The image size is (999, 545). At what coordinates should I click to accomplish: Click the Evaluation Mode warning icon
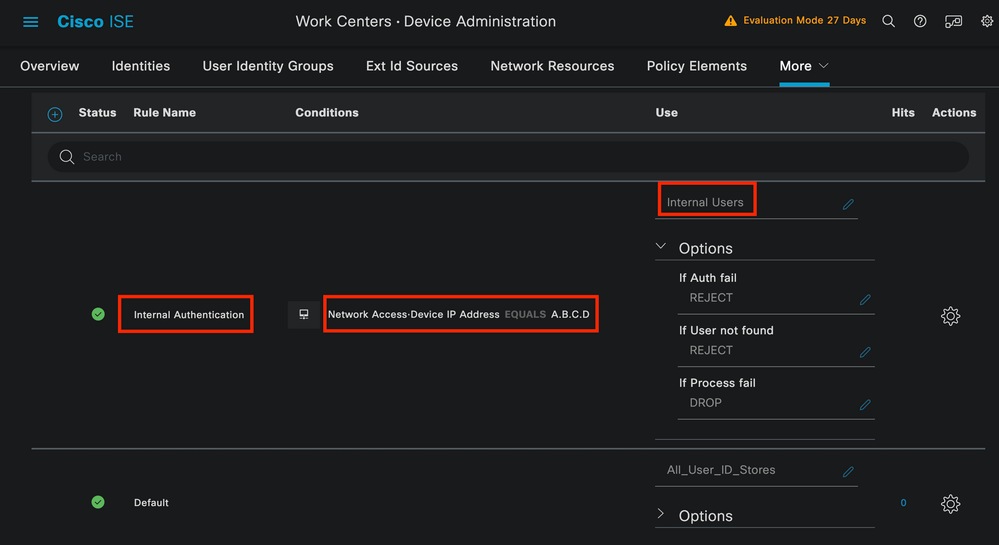pos(730,21)
